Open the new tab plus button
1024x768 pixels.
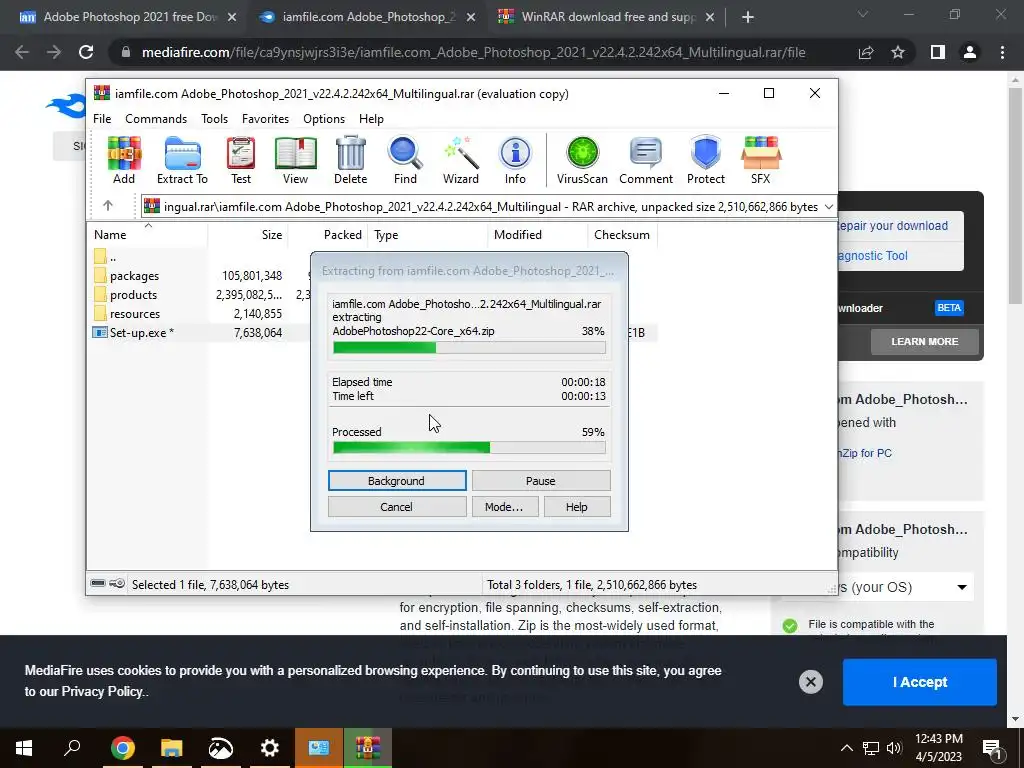[748, 17]
